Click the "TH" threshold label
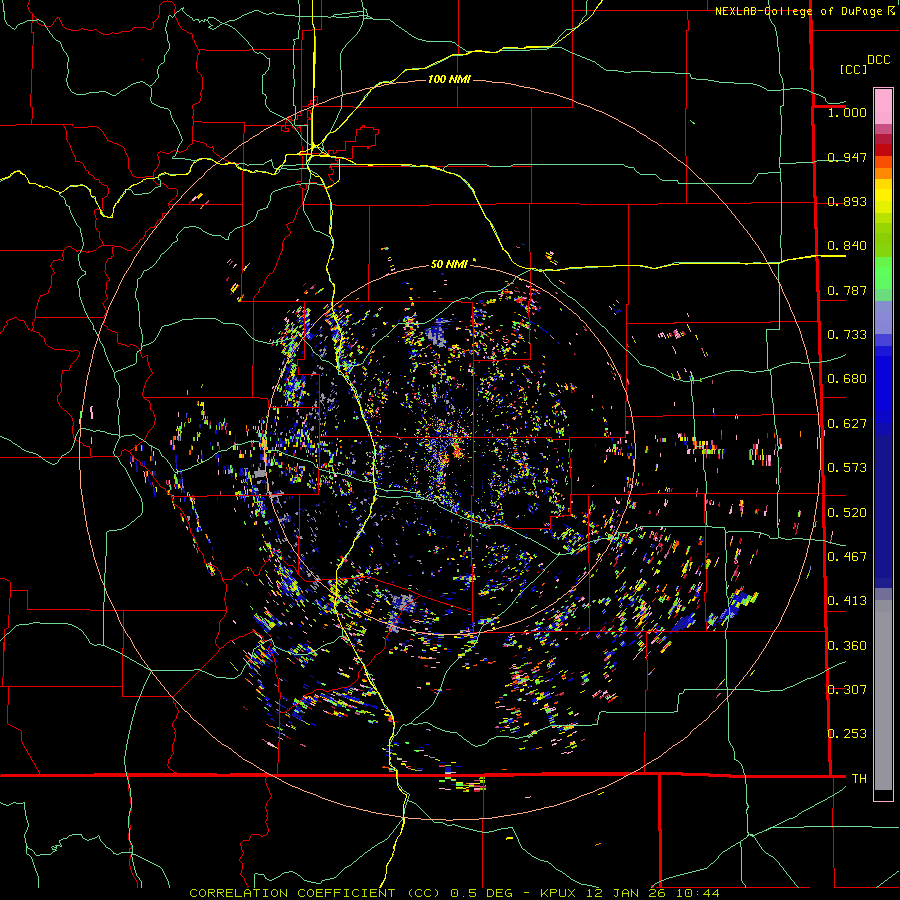900x900 pixels. point(859,779)
